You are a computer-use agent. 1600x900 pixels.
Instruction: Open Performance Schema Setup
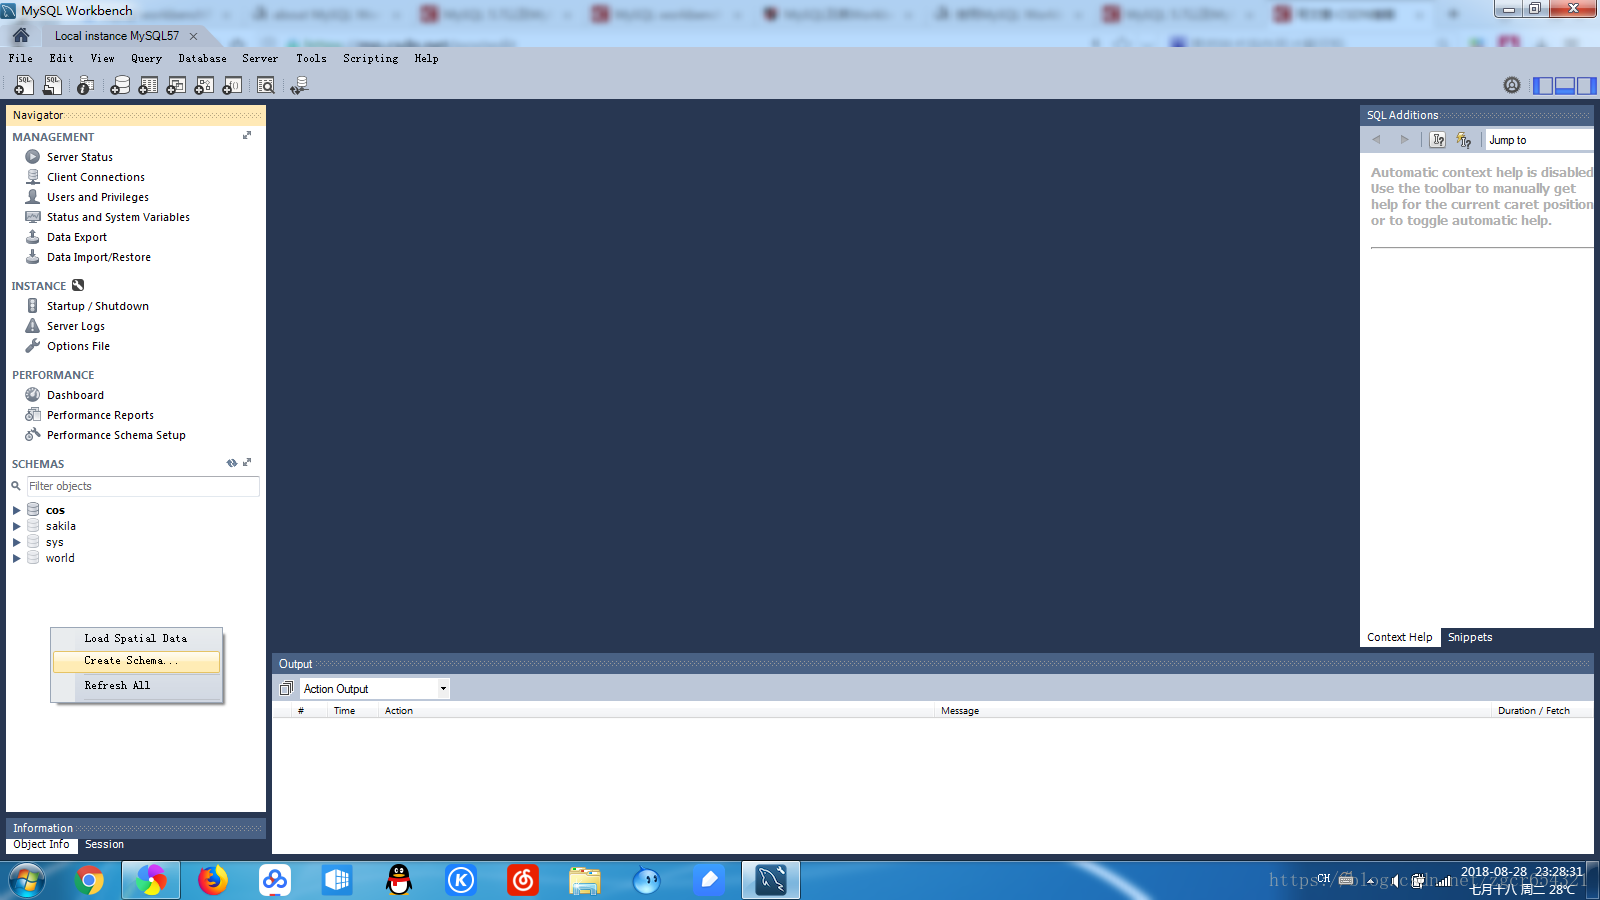pos(116,435)
